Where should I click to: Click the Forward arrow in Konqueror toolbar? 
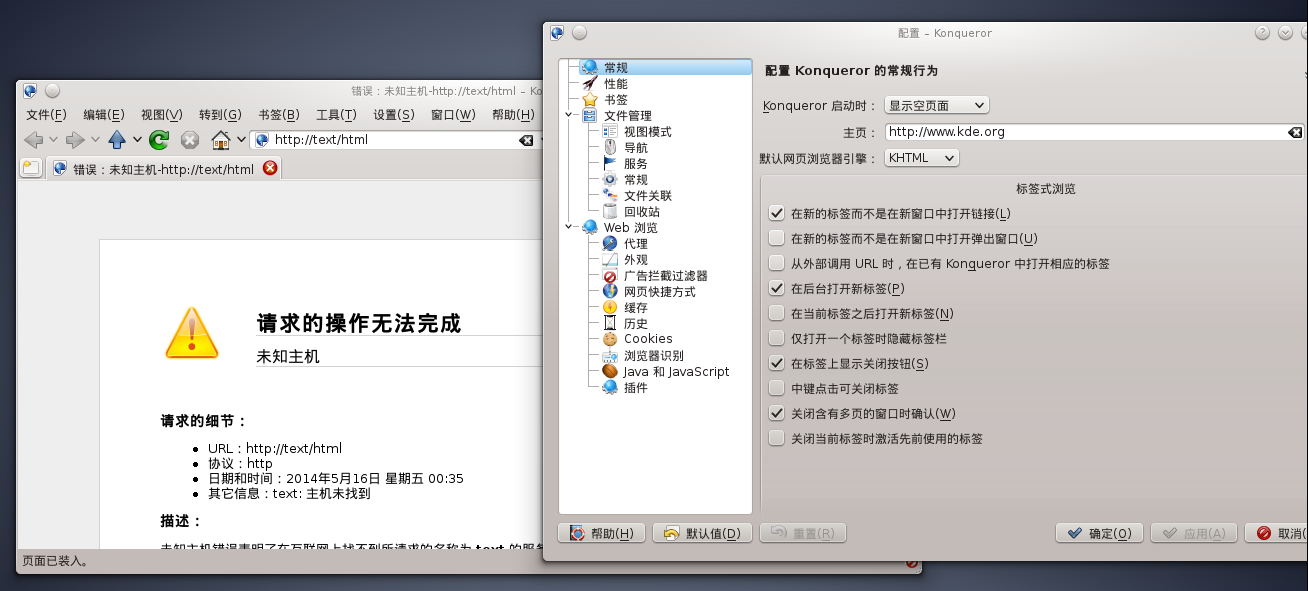[75, 140]
